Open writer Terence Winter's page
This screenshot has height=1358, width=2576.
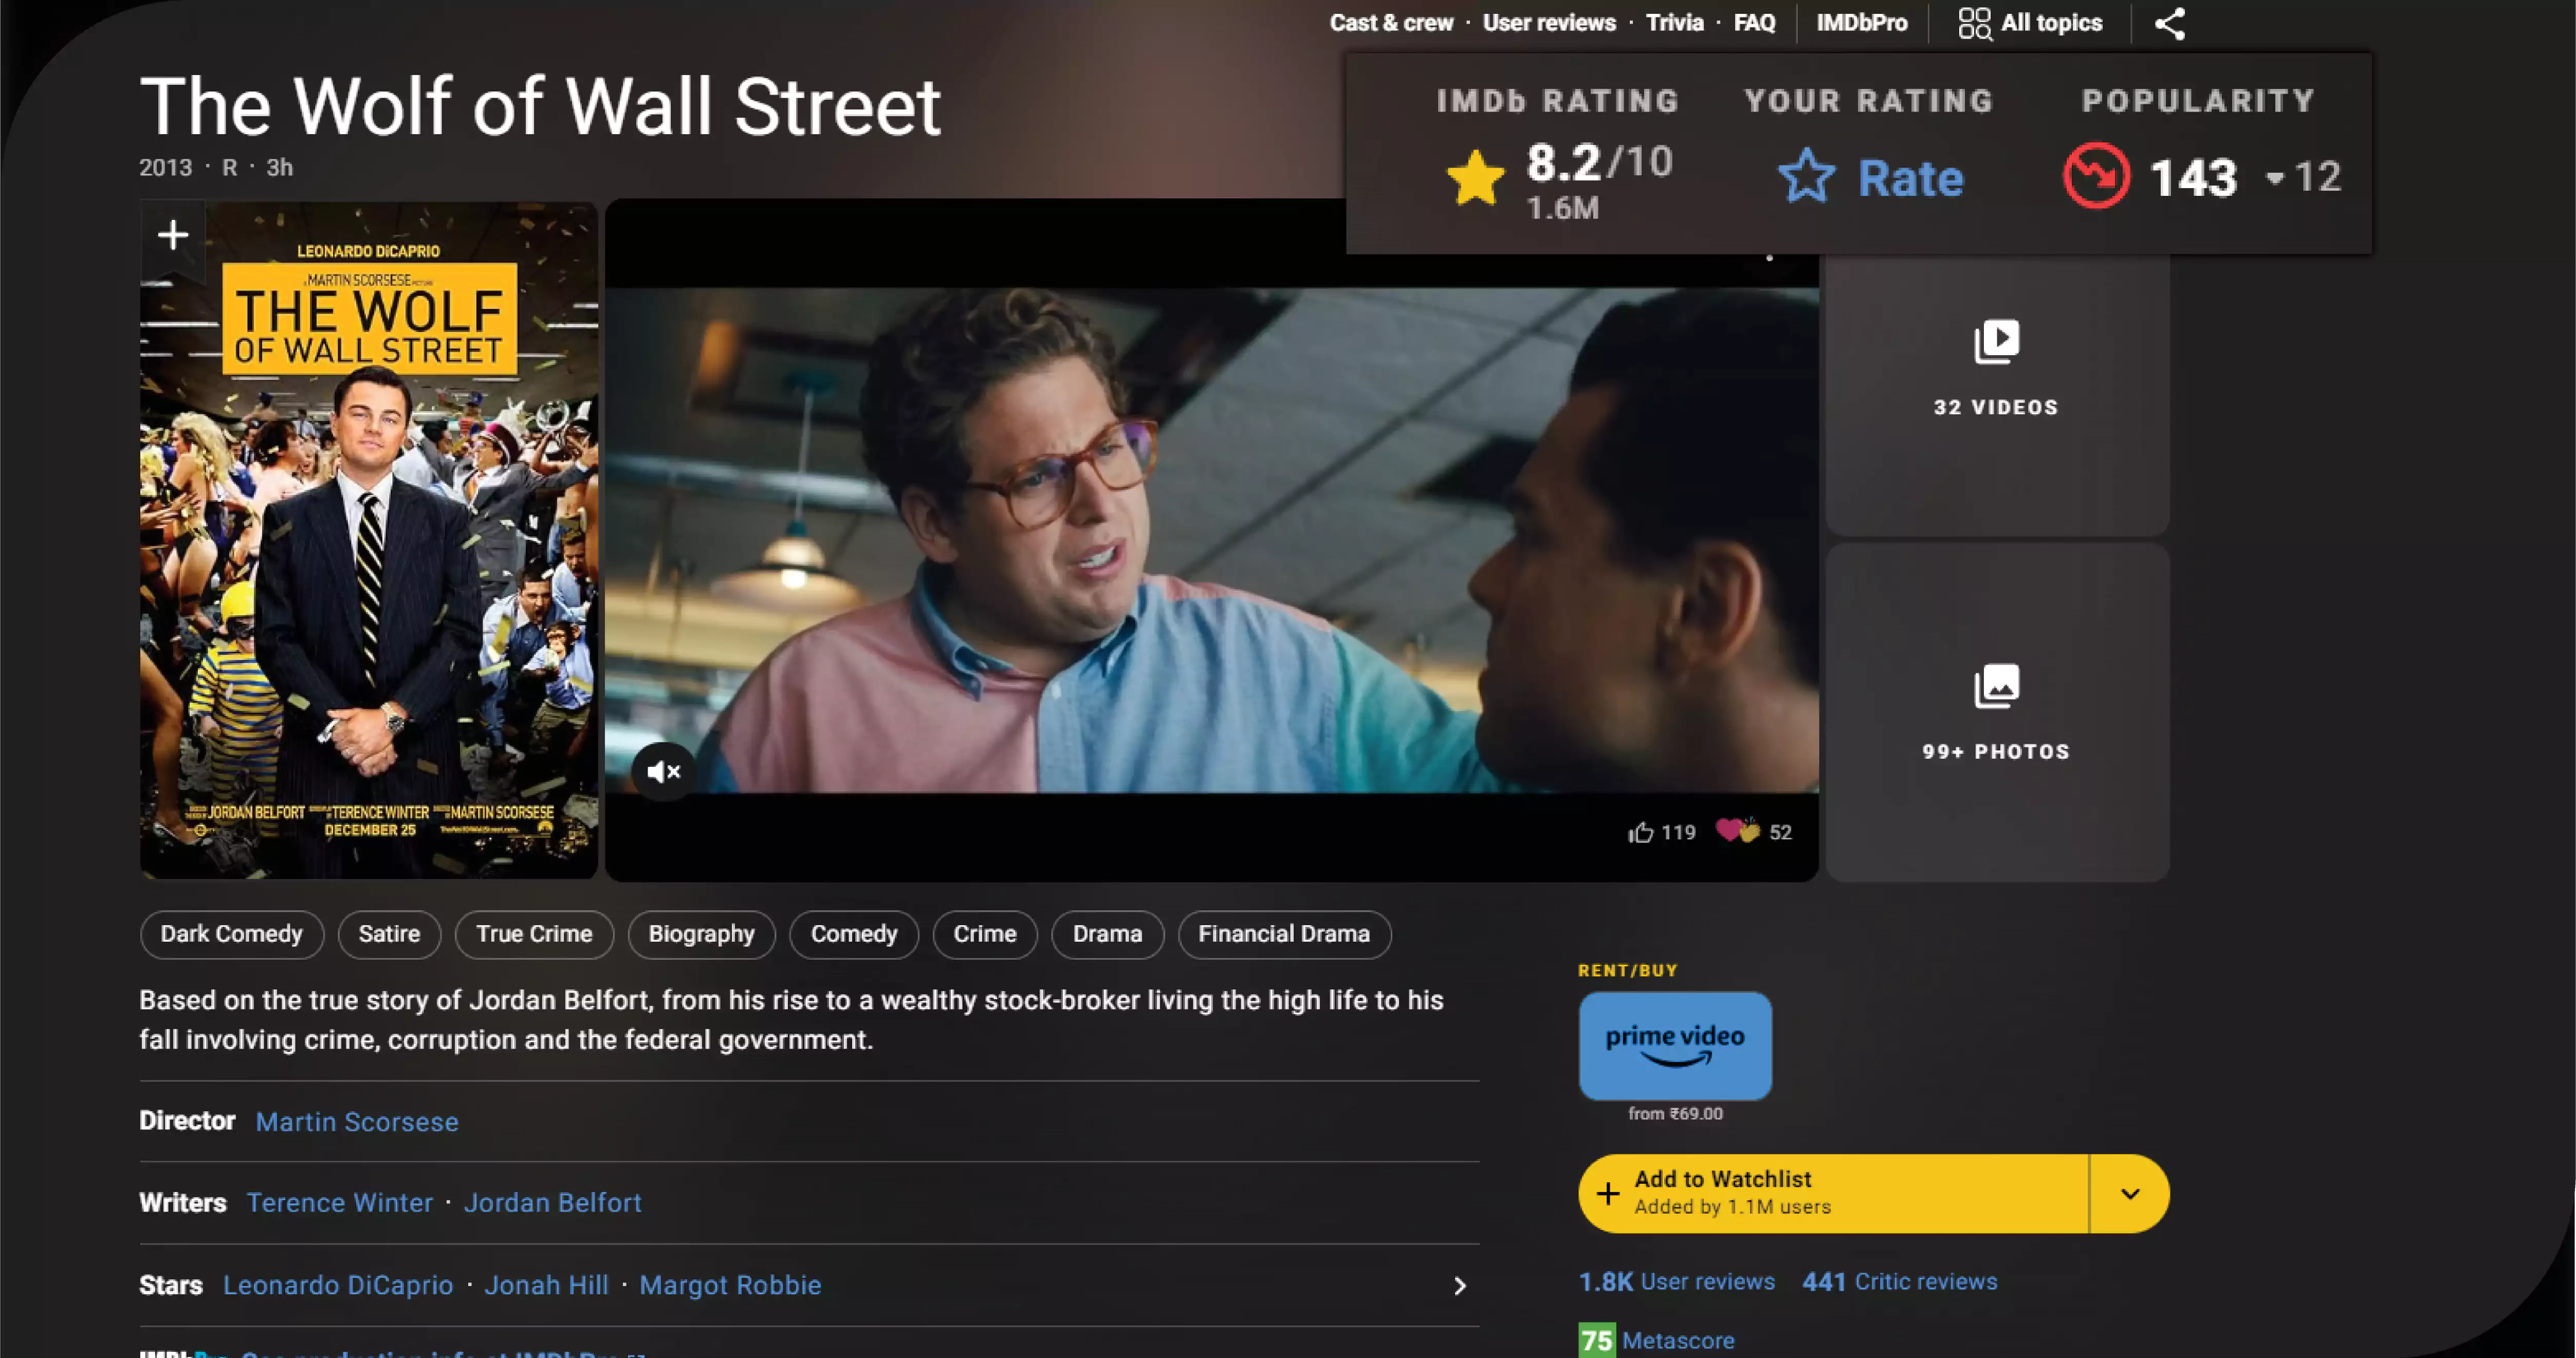[x=340, y=1203]
